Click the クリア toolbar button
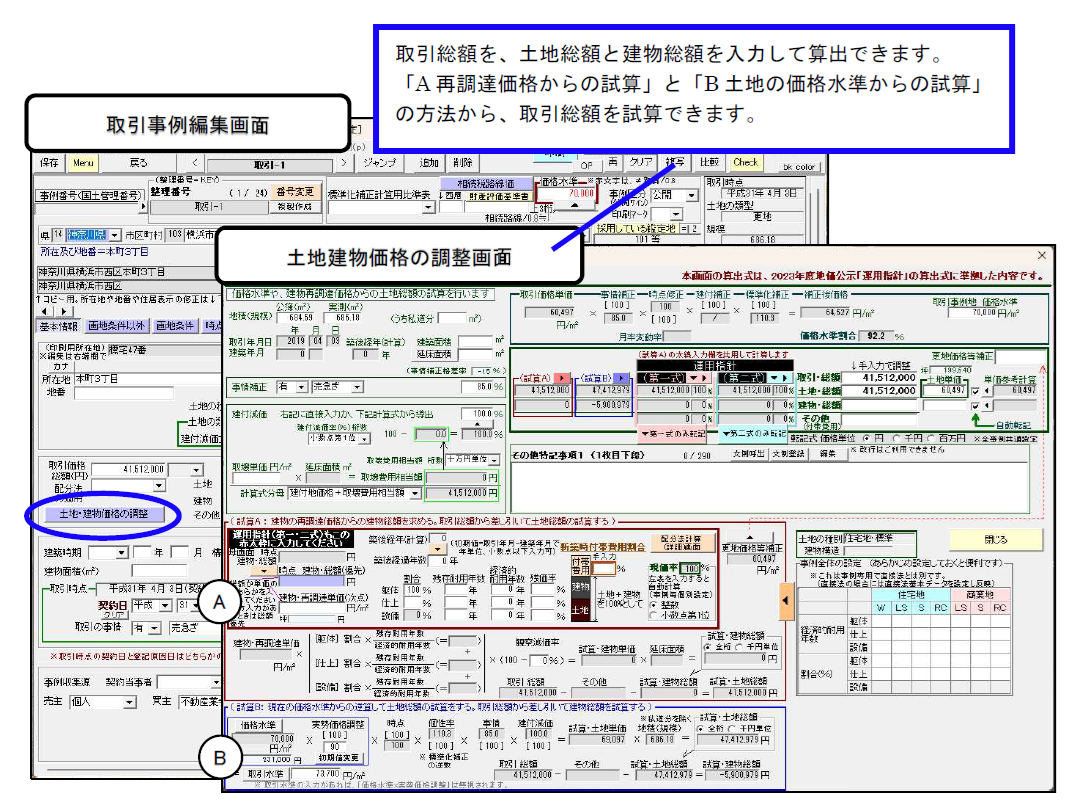The height and width of the screenshot is (808, 1074). point(641,162)
